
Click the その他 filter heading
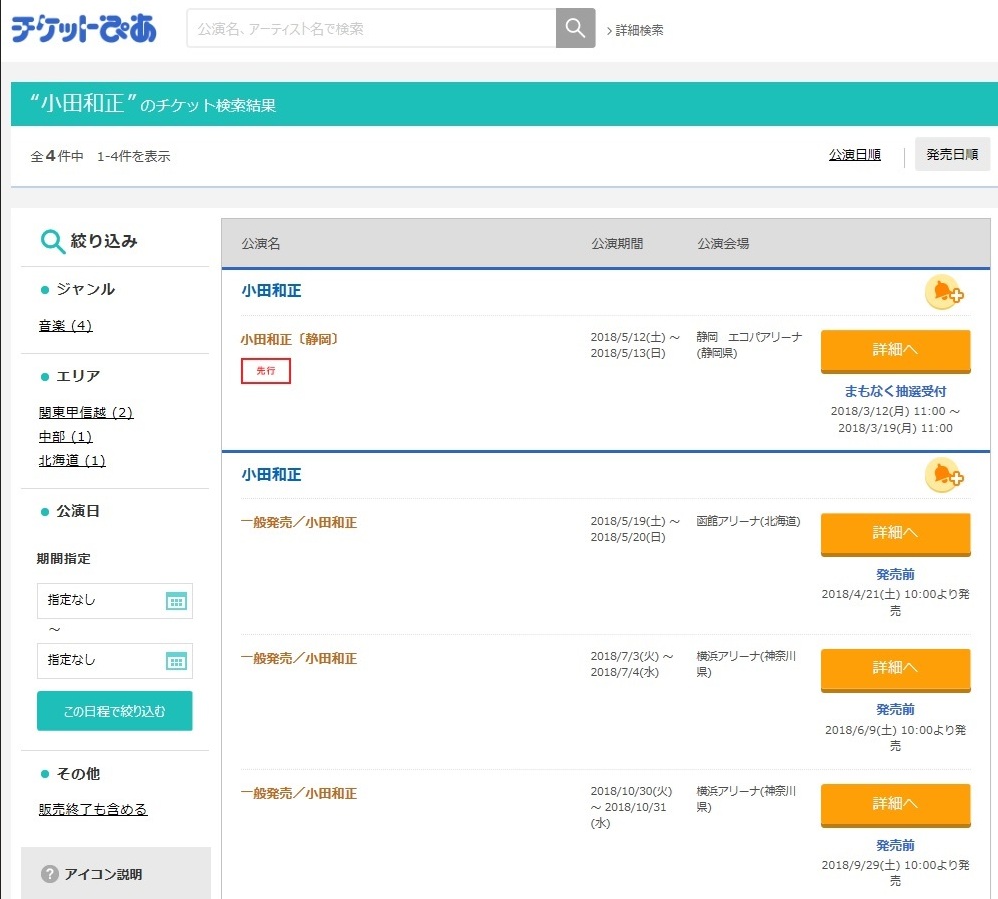coord(78,774)
